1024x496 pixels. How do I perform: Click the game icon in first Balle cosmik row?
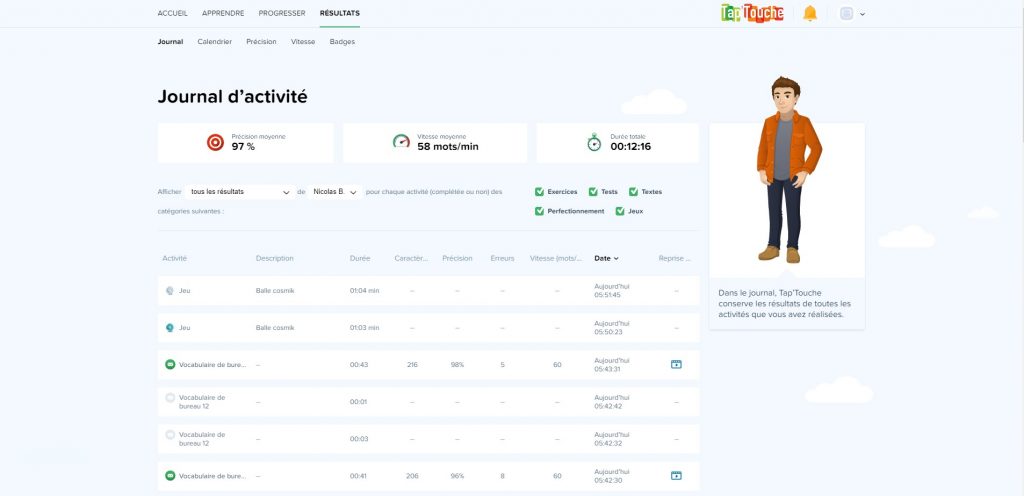[x=170, y=291]
